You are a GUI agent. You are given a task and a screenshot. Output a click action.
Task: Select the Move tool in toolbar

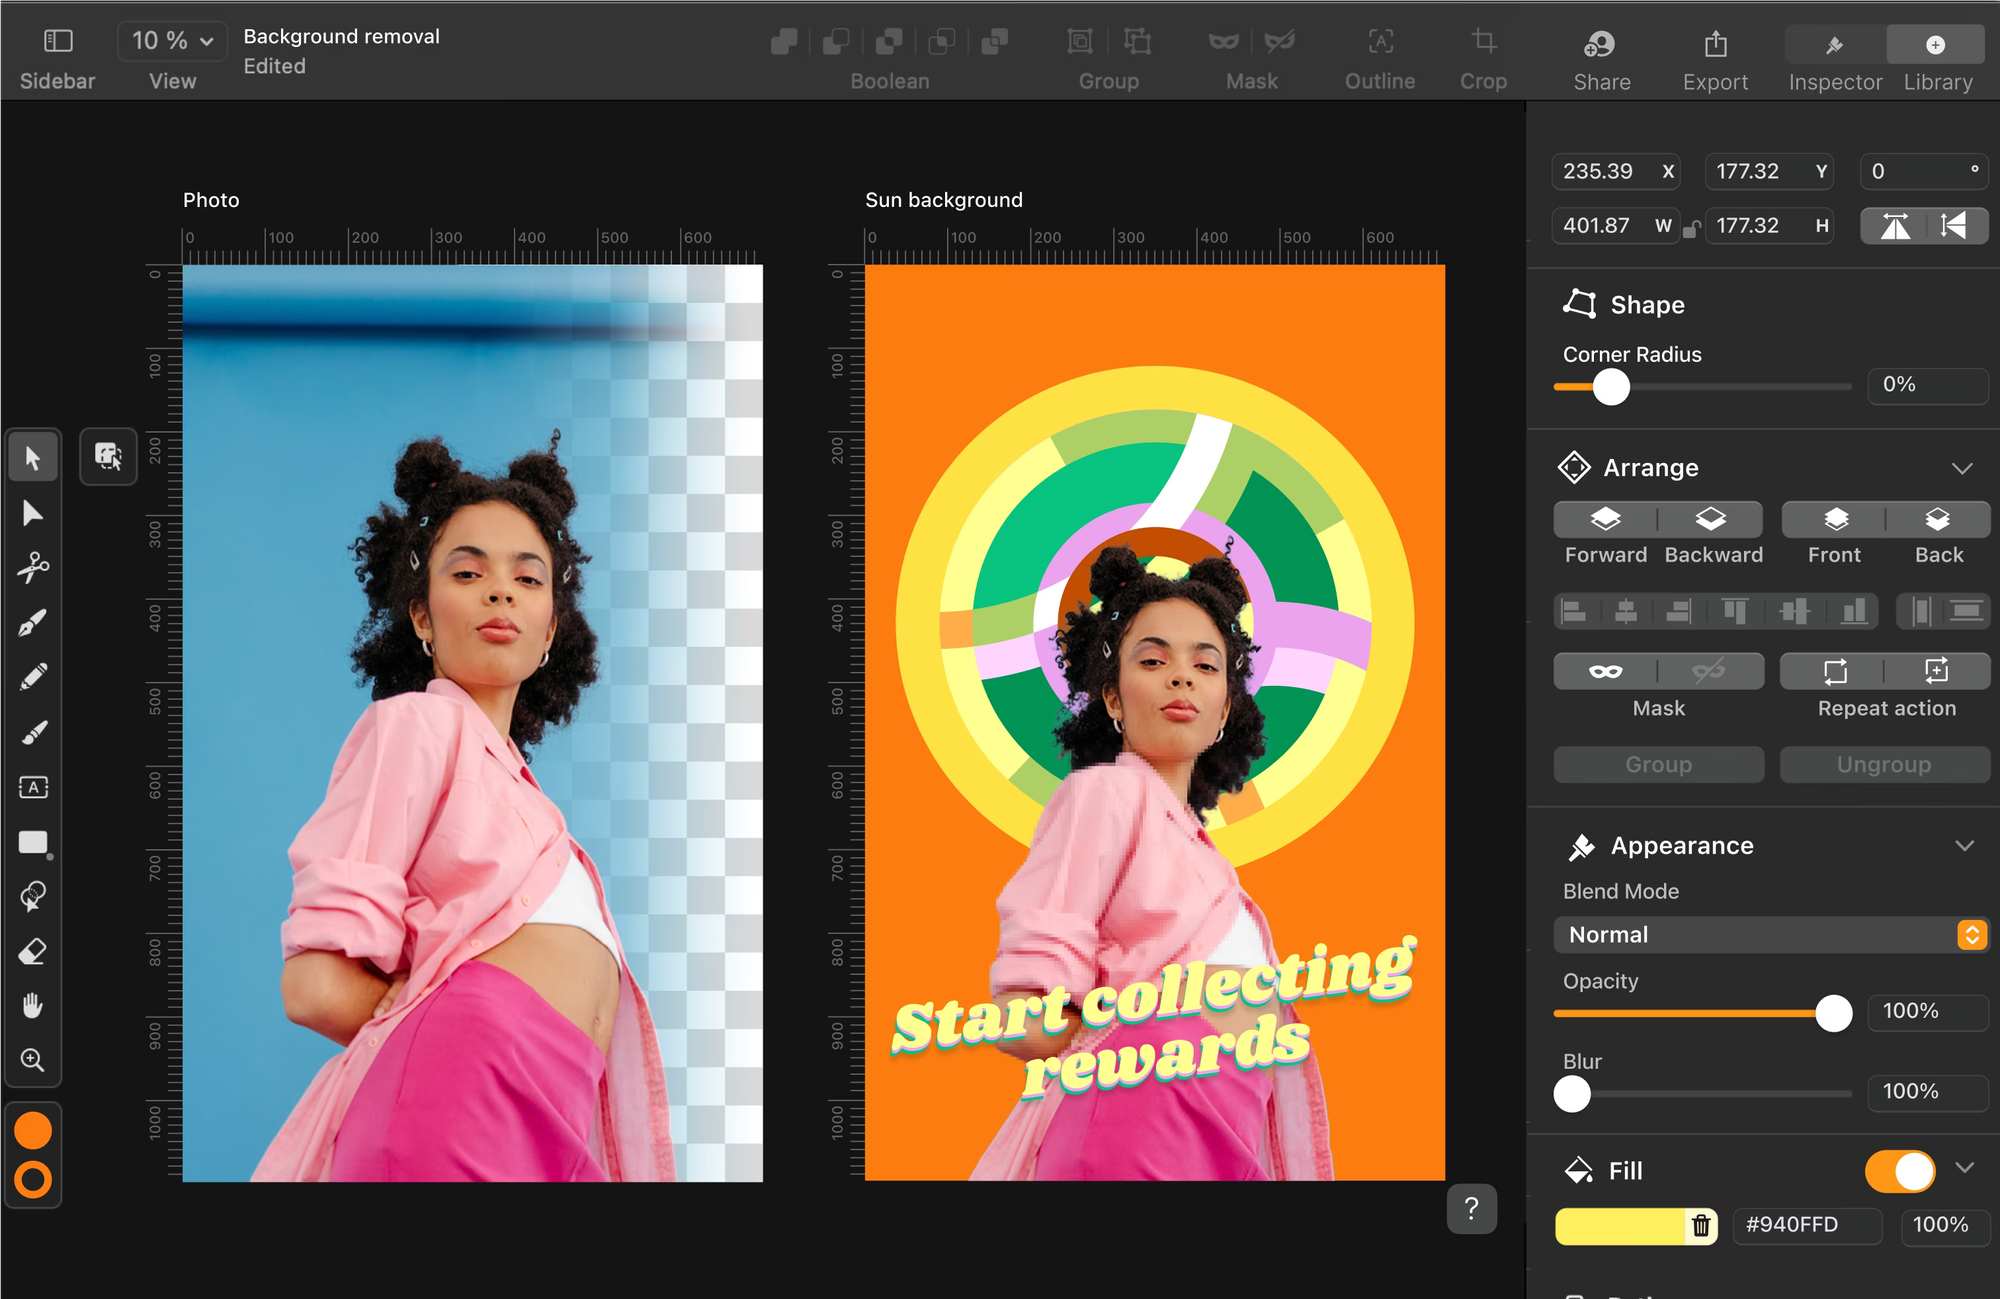[32, 455]
